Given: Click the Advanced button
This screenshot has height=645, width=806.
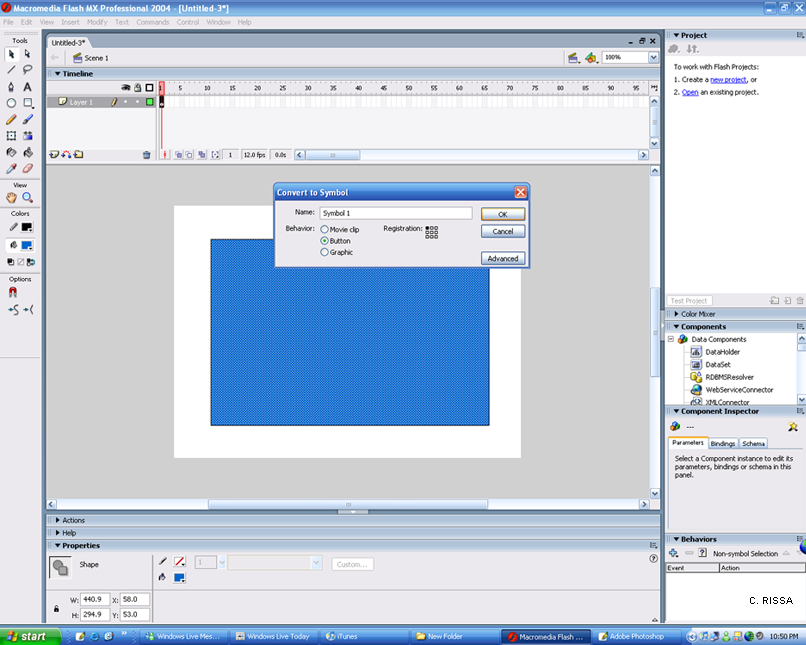Looking at the screenshot, I should click(x=503, y=259).
